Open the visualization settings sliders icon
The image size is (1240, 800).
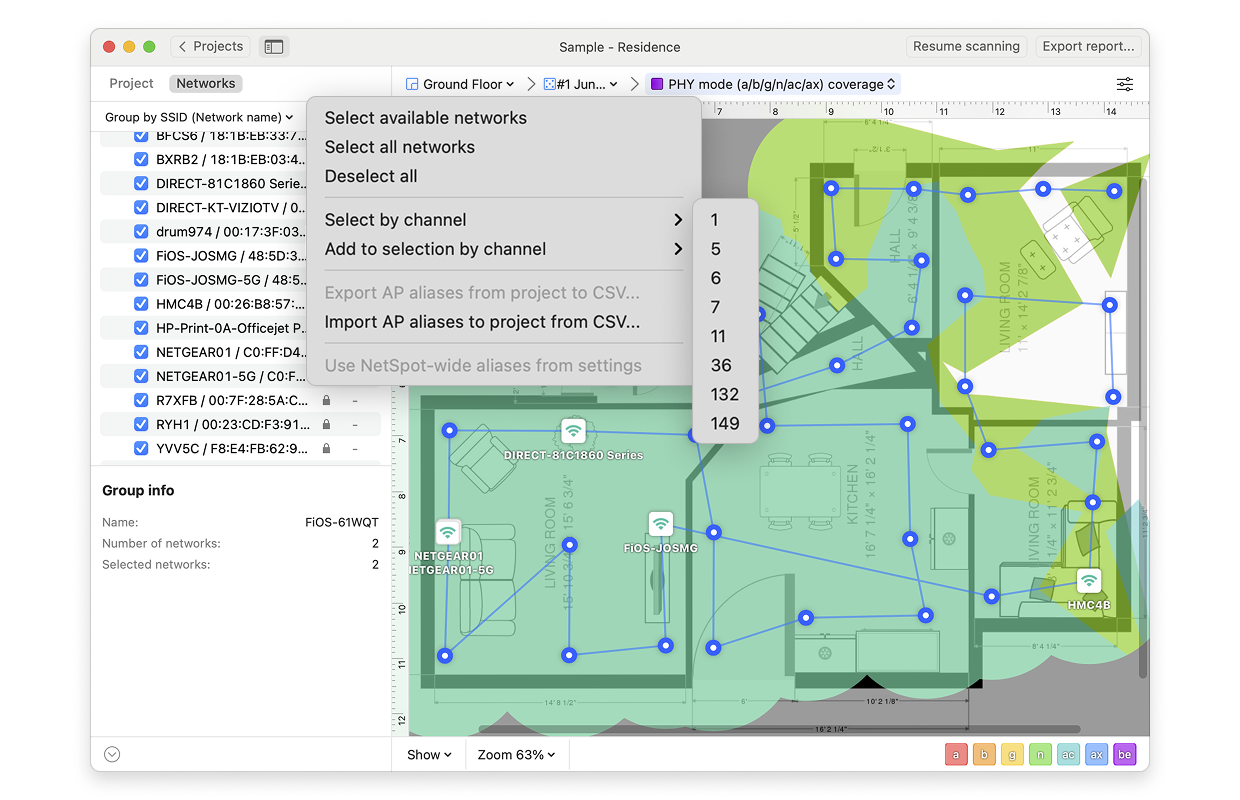coord(1125,84)
